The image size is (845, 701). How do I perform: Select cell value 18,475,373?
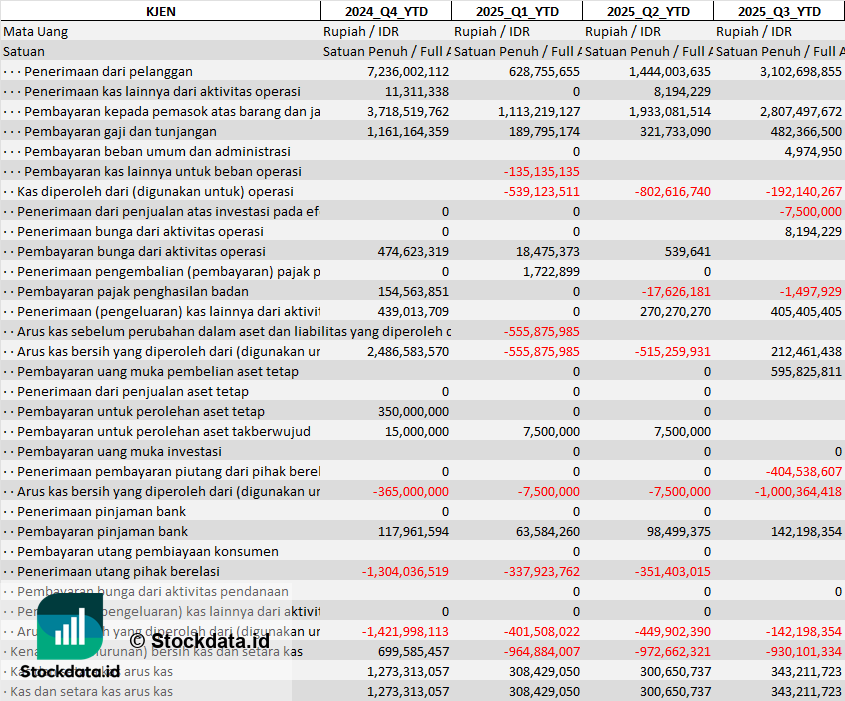coord(548,252)
